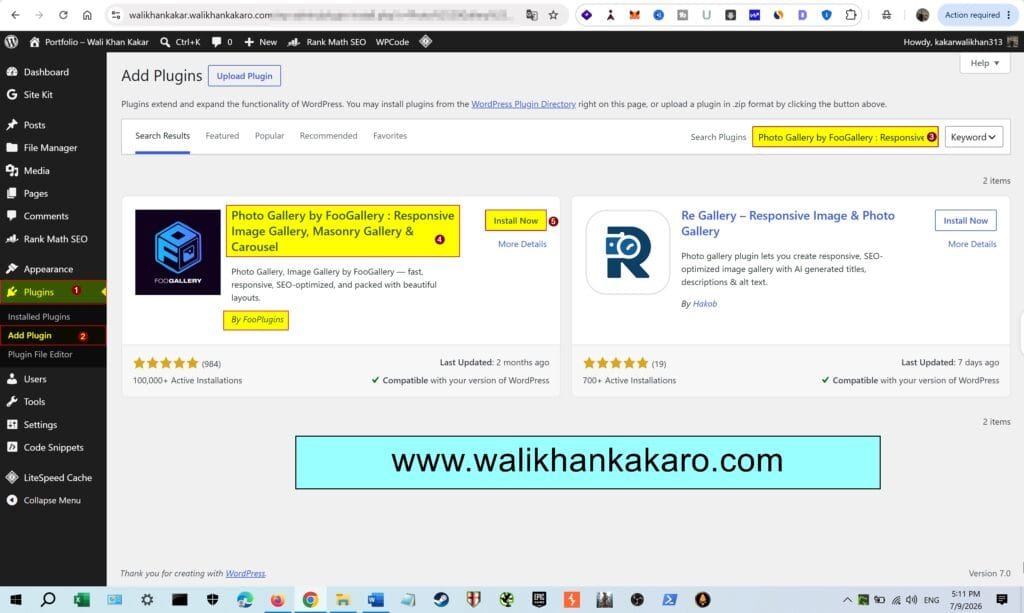Open More Details for Re Gallery

point(972,244)
